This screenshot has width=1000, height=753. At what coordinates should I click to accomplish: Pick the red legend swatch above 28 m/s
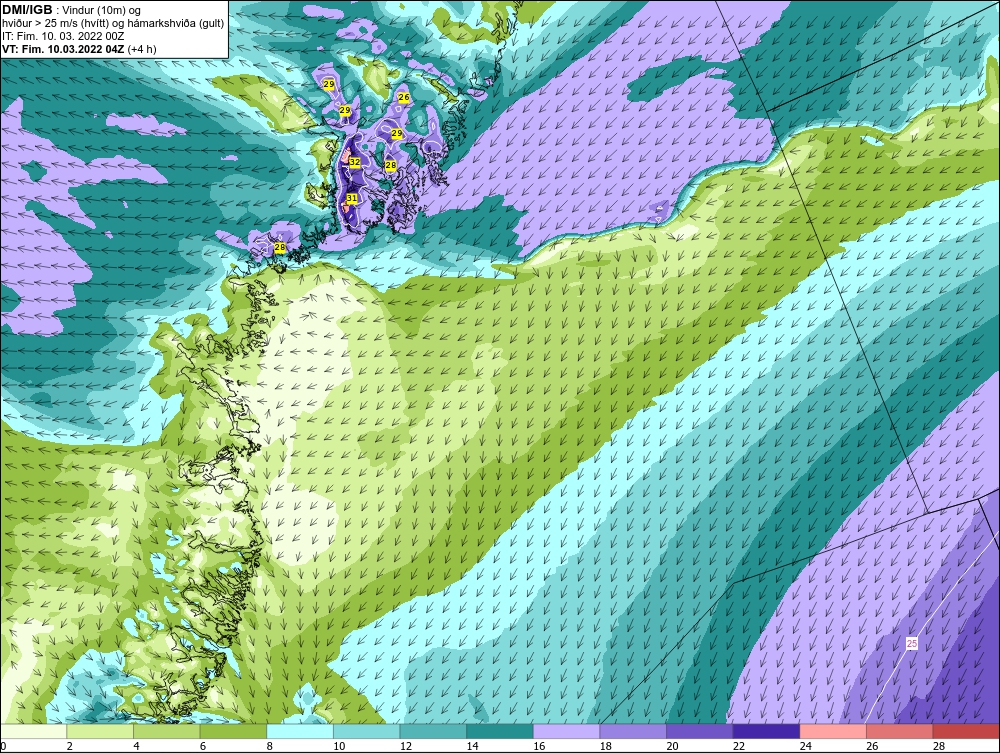[x=966, y=731]
